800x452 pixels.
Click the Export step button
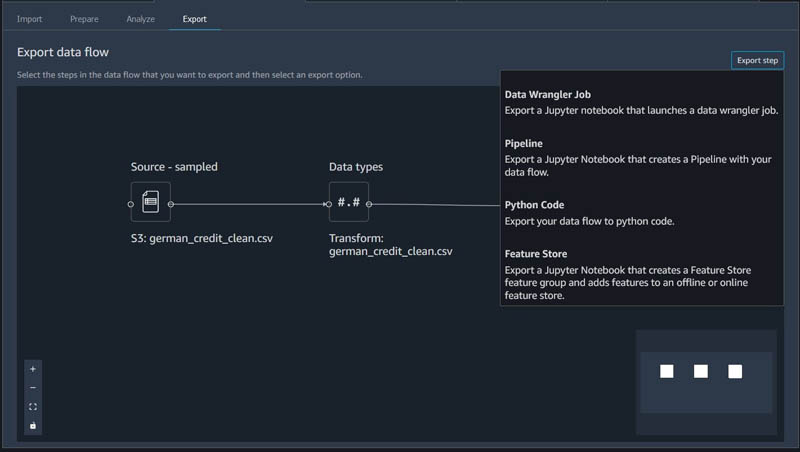point(757,60)
